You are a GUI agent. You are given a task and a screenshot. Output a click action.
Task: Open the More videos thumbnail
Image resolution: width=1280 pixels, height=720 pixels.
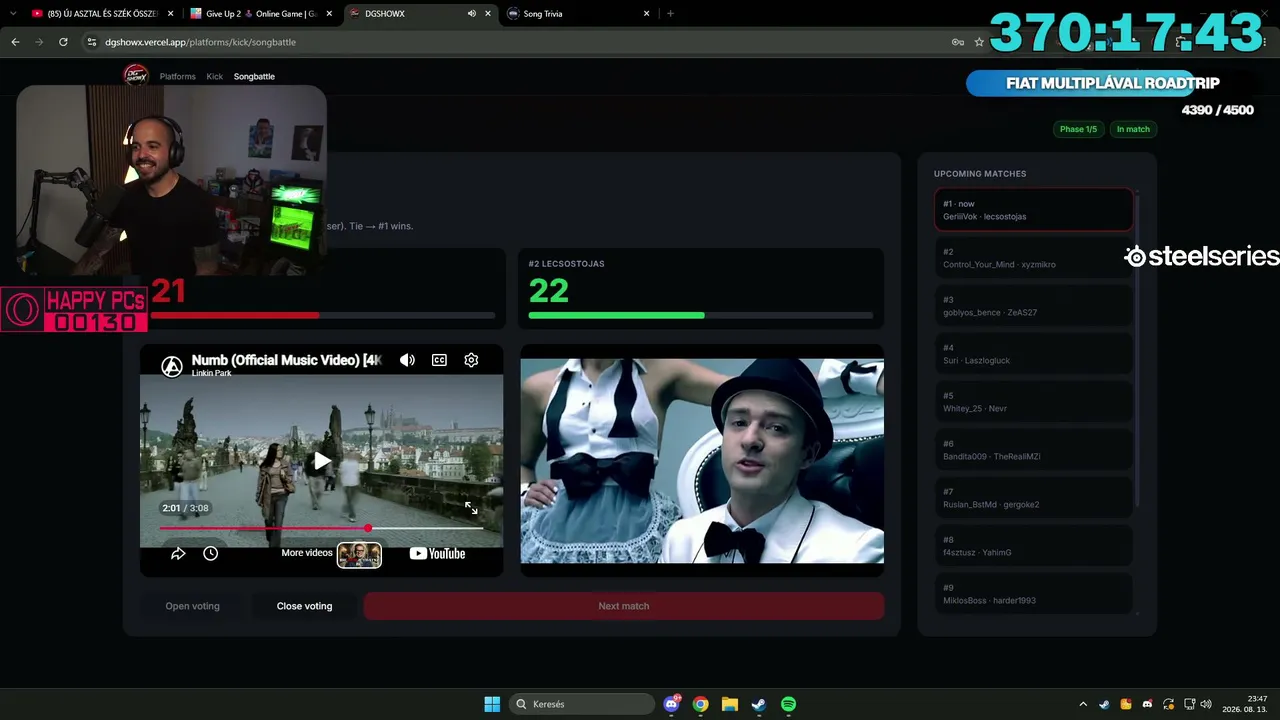click(x=359, y=554)
